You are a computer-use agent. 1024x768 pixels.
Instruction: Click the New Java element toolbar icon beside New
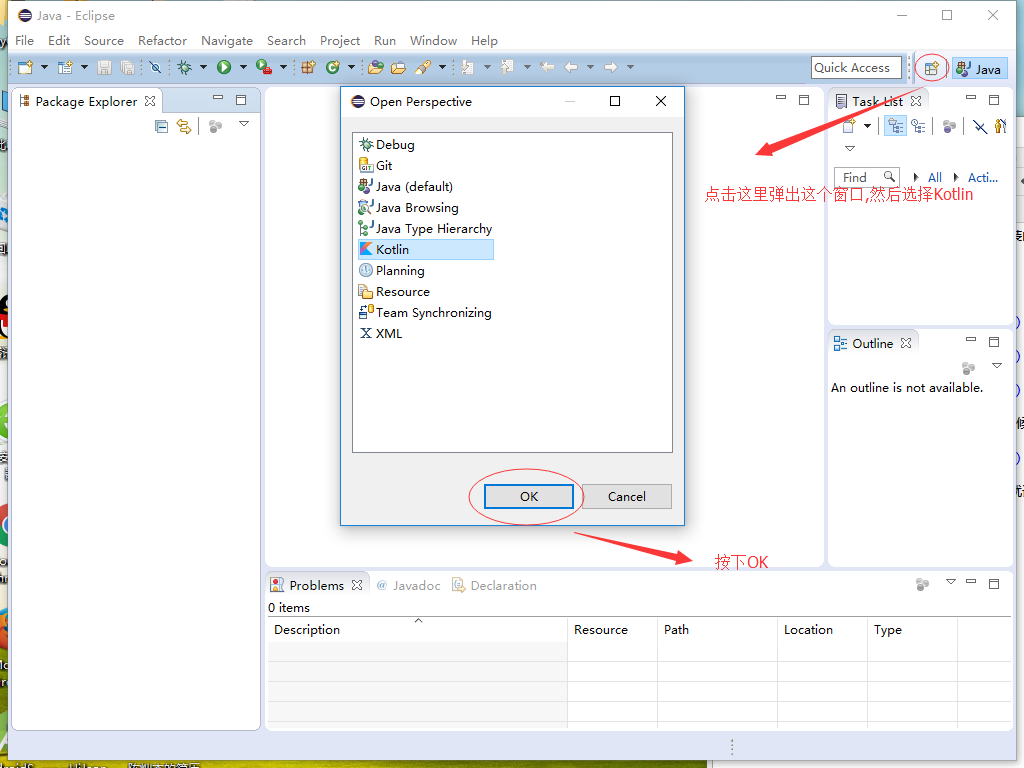(x=65, y=67)
